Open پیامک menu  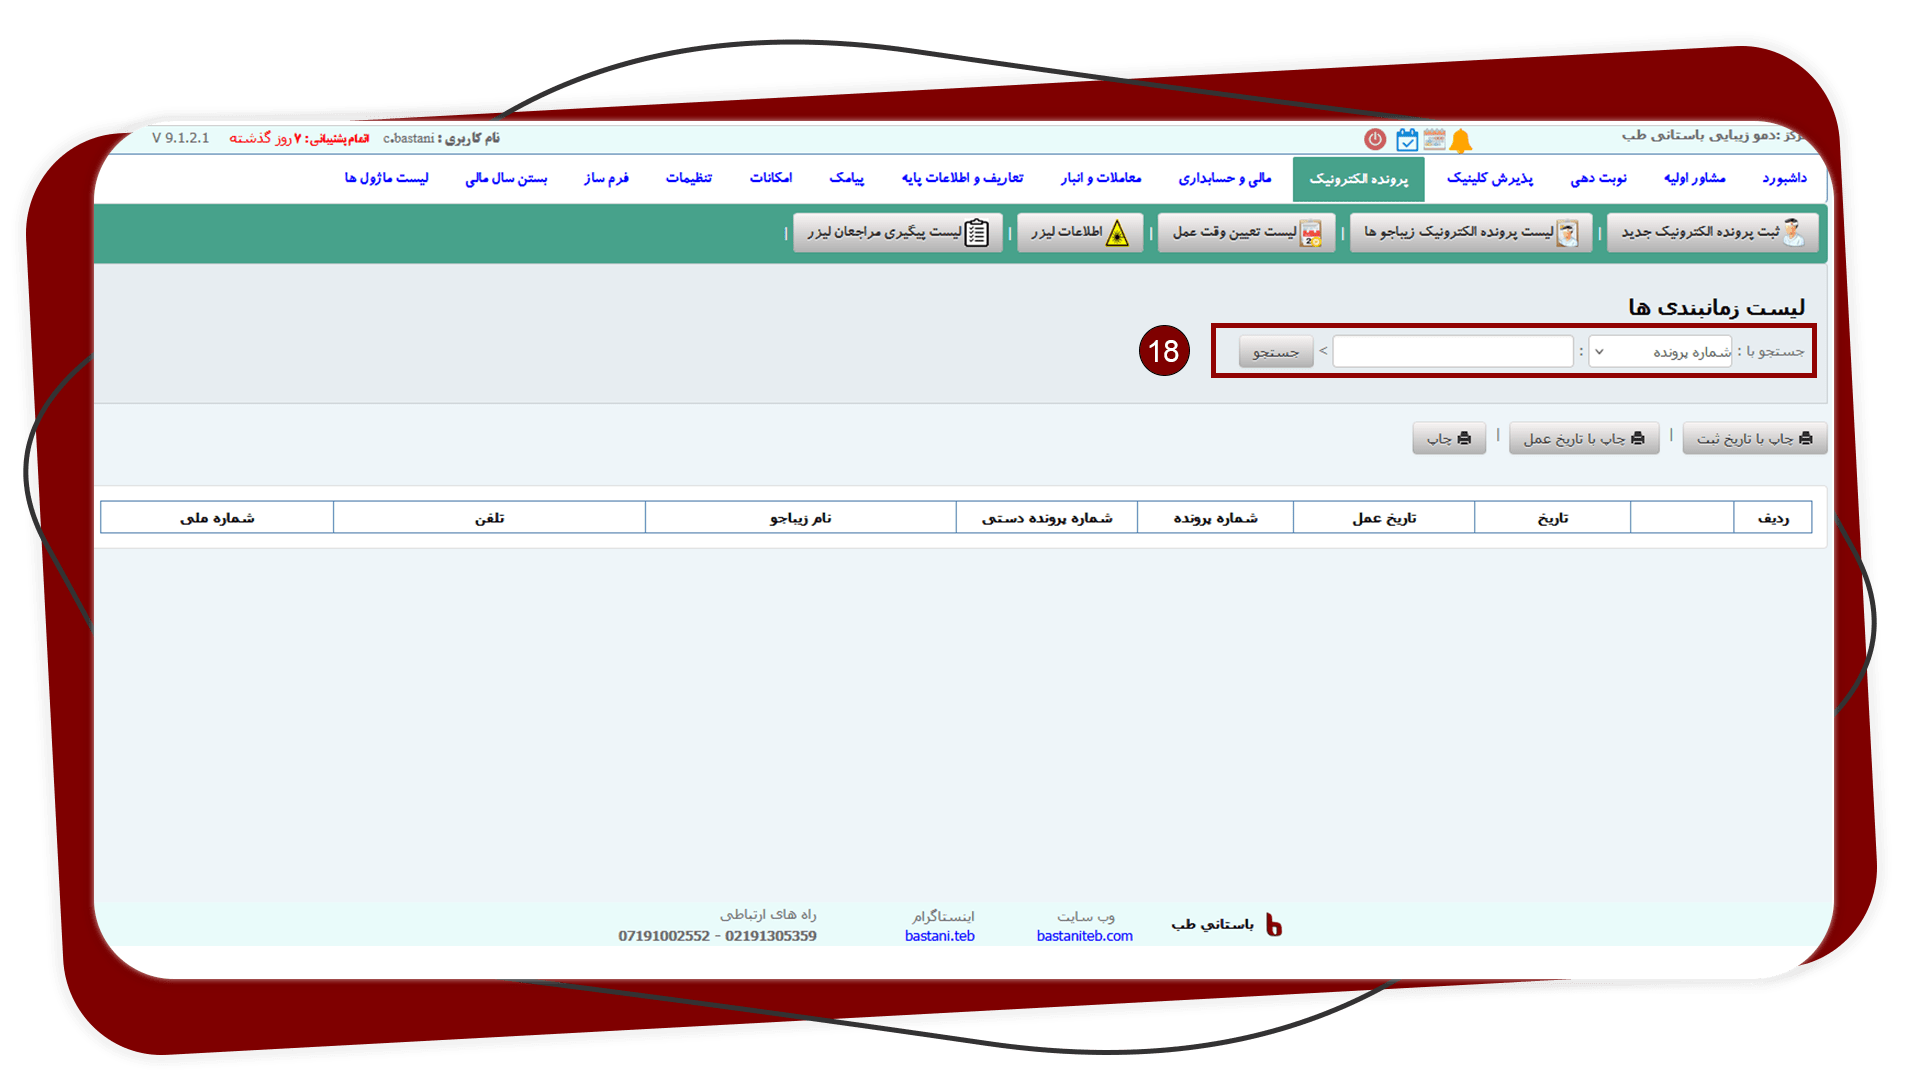pos(846,178)
